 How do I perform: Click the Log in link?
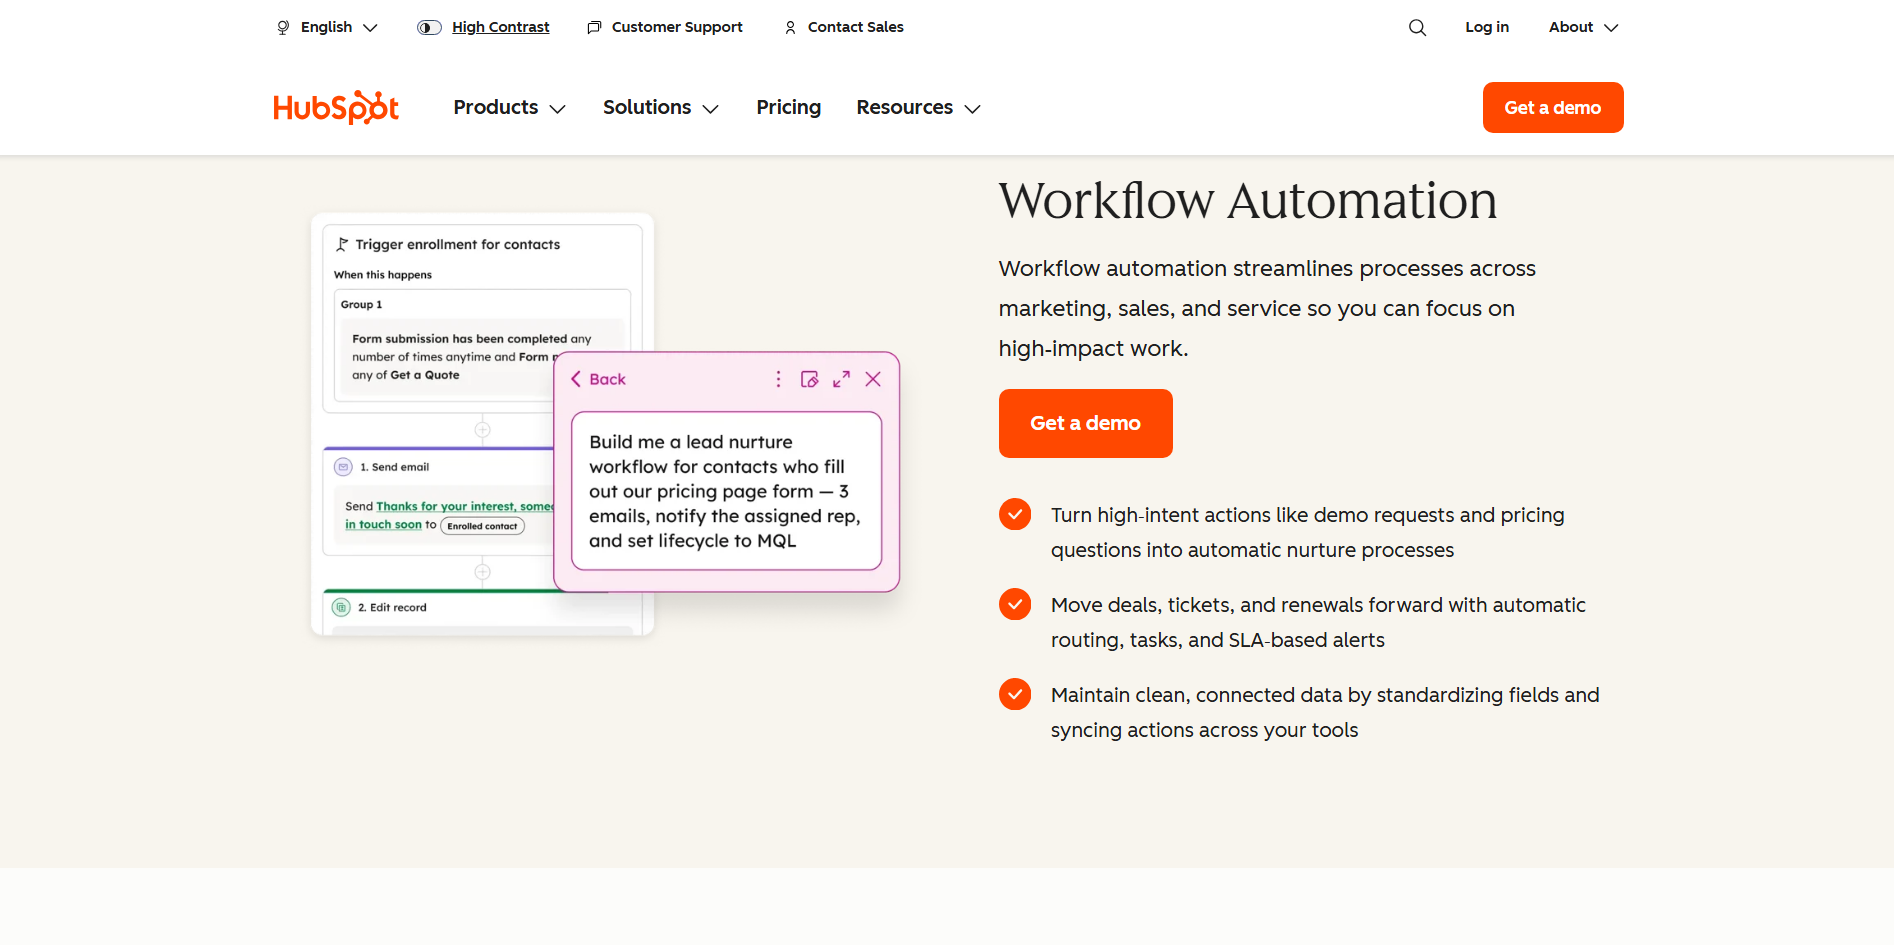point(1487,27)
